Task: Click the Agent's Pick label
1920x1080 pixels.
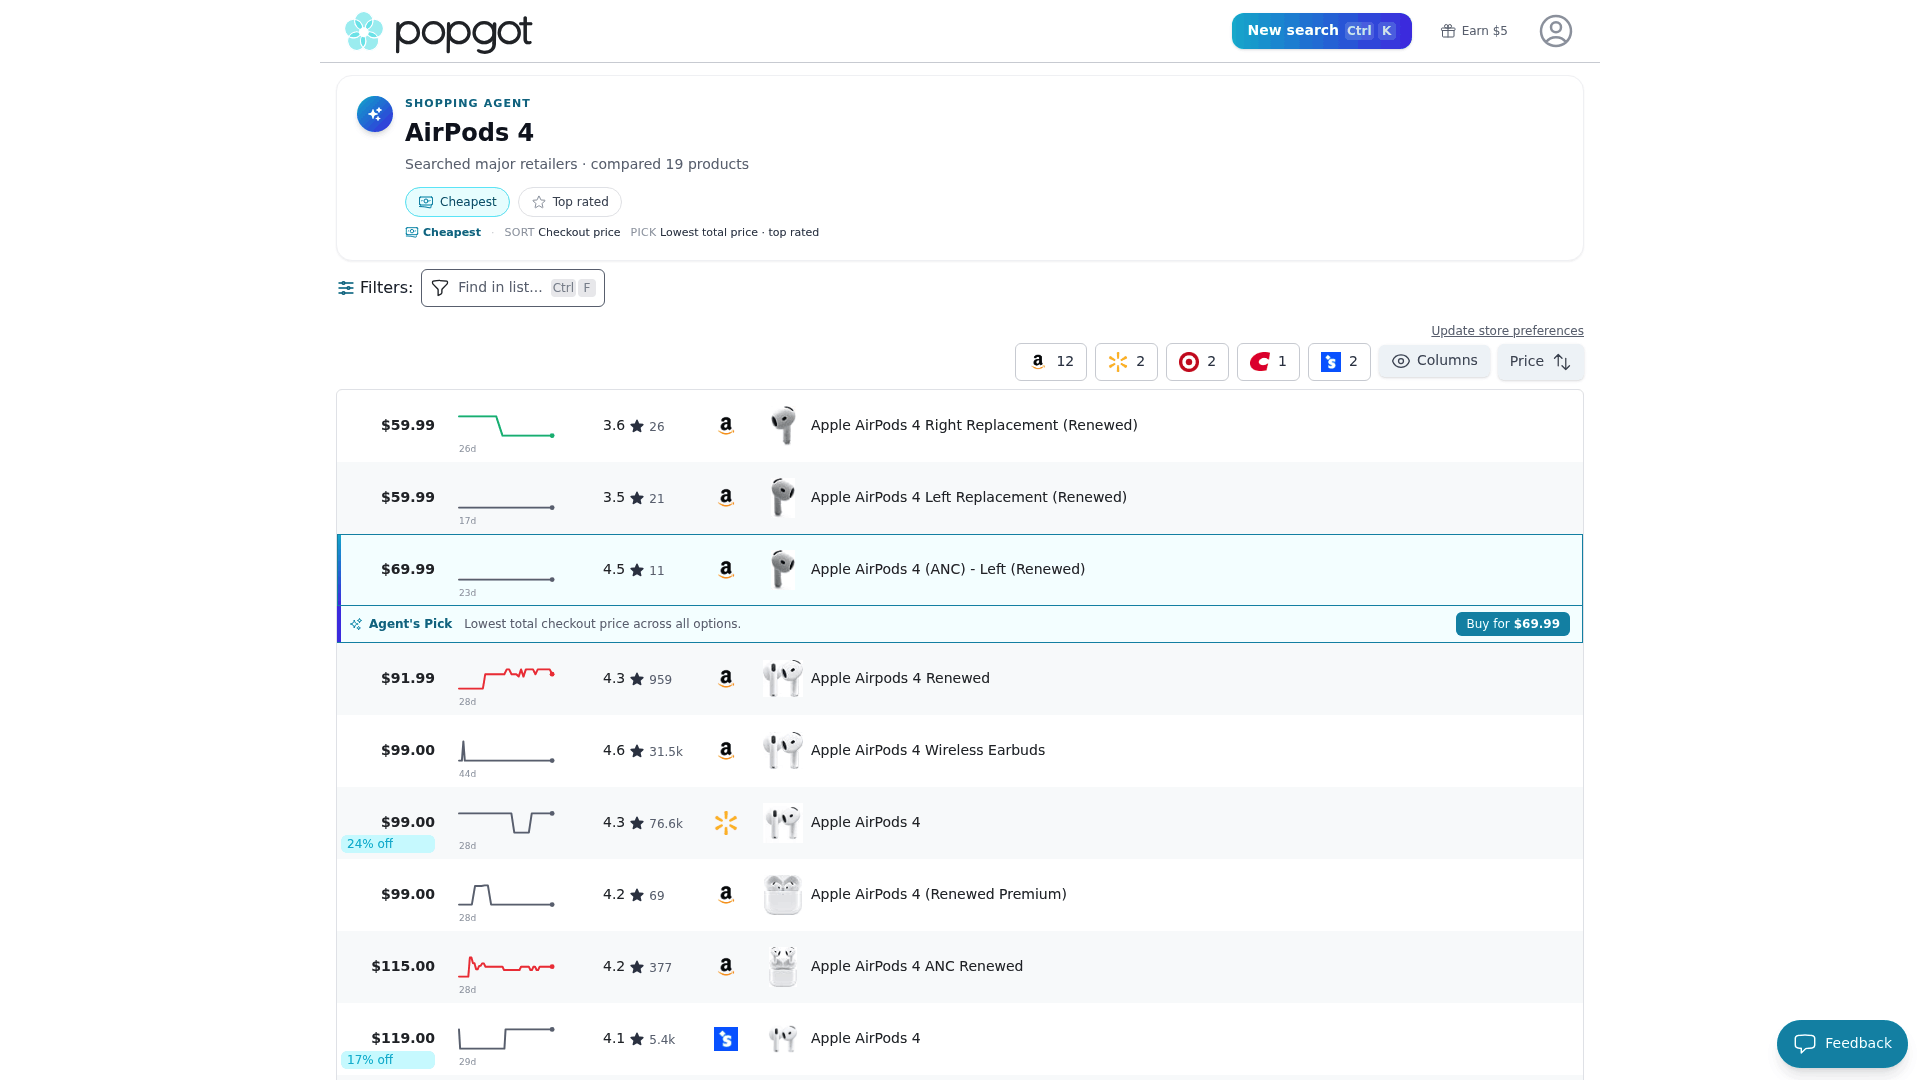Action: tap(410, 624)
